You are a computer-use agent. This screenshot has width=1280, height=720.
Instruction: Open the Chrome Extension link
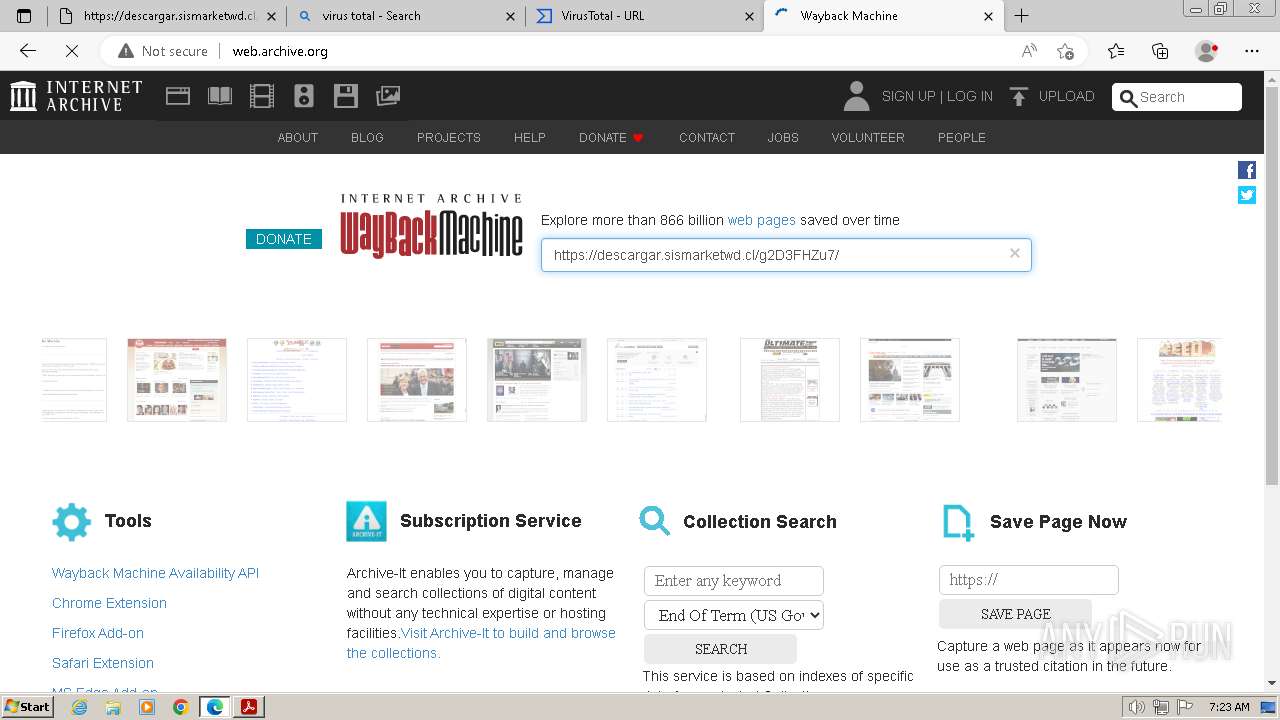tap(109, 603)
